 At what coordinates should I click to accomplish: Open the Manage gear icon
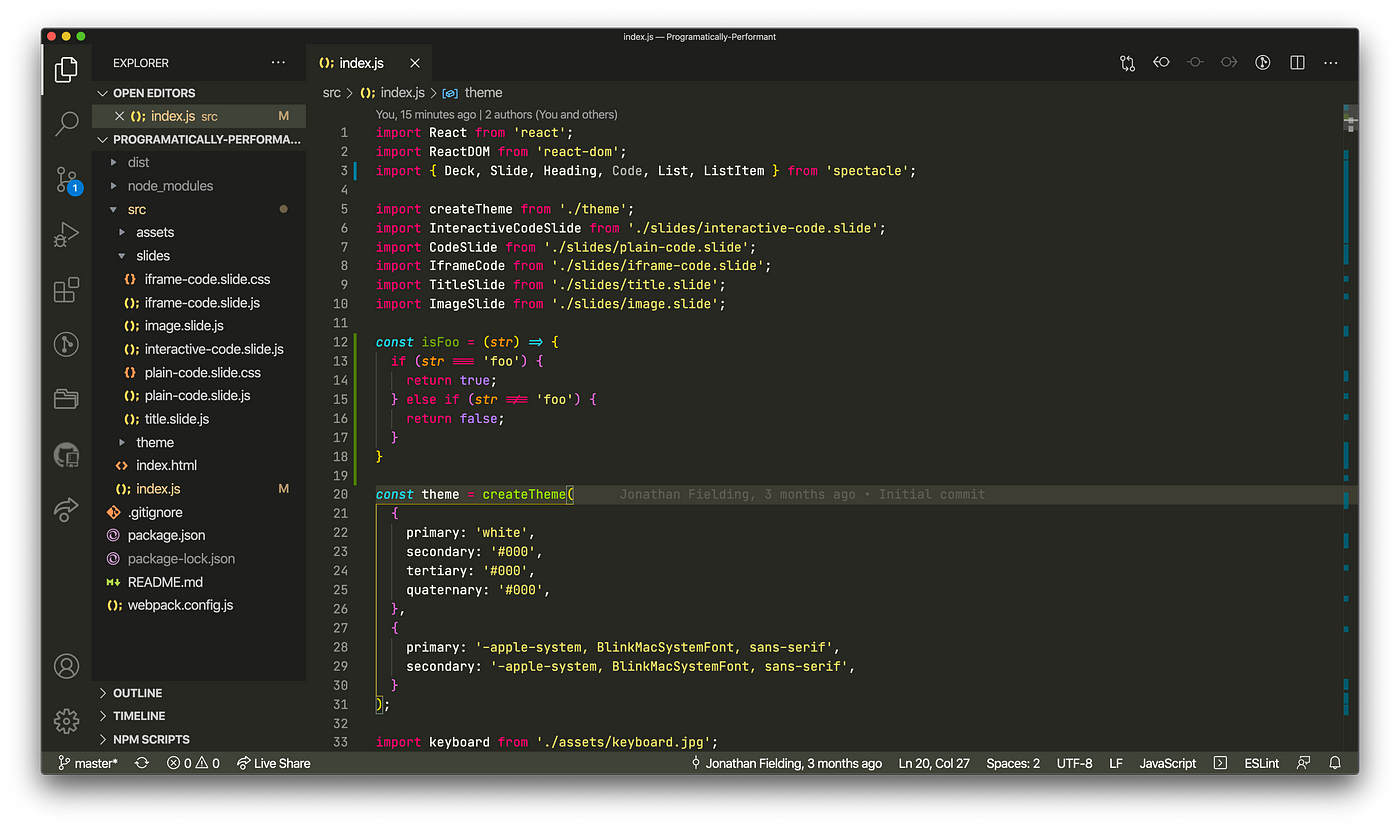pyautogui.click(x=66, y=720)
